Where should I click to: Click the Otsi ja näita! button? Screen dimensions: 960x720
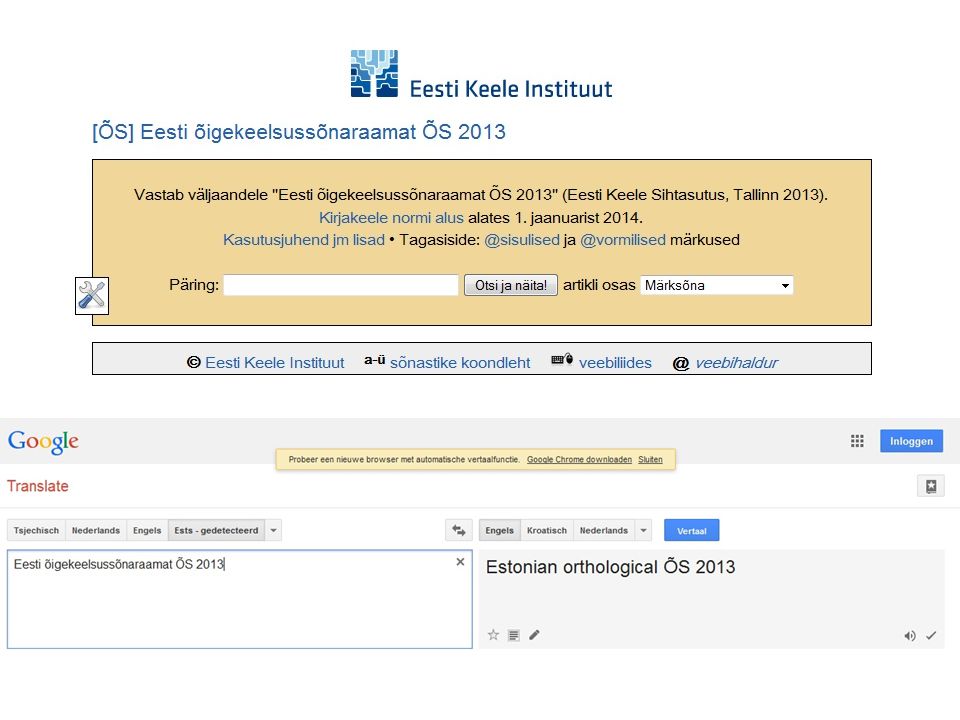511,285
